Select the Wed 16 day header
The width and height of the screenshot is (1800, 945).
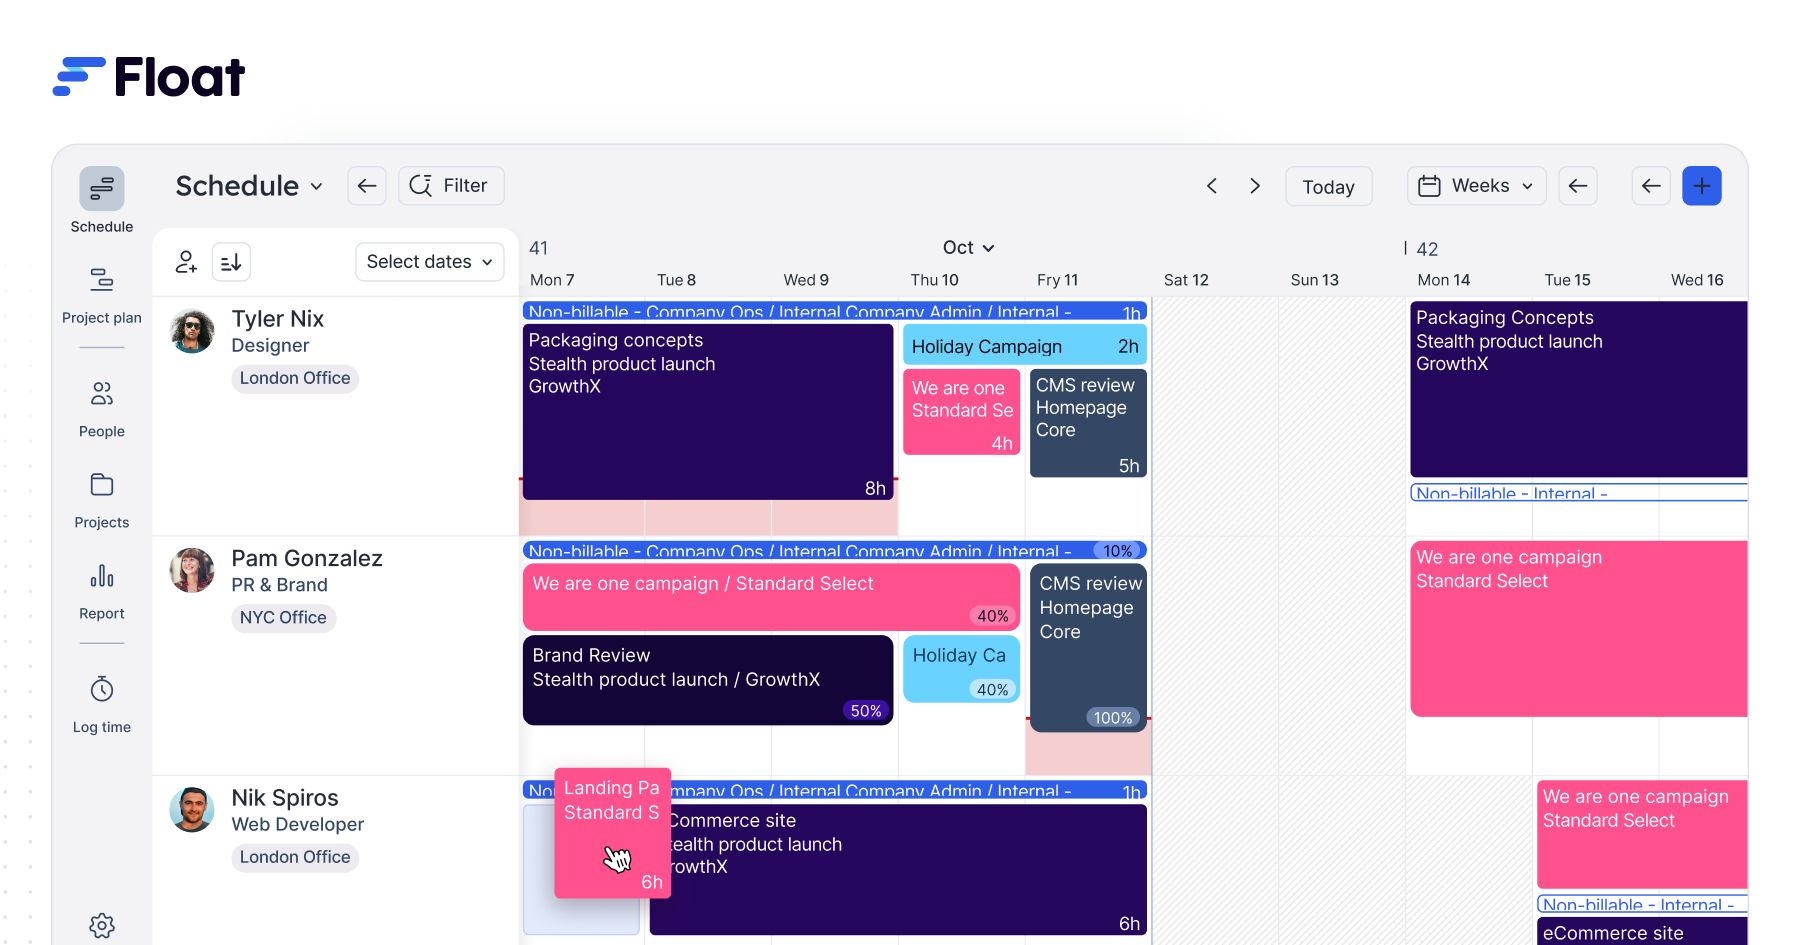pyautogui.click(x=1697, y=280)
